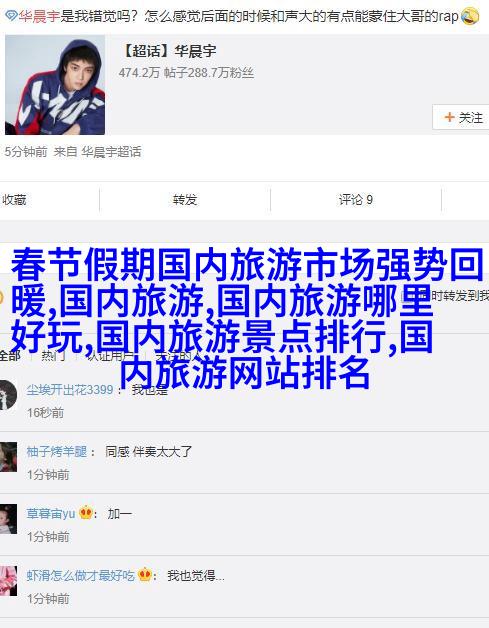Select the 转发 tab
The height and width of the screenshot is (628, 489).
point(185,199)
